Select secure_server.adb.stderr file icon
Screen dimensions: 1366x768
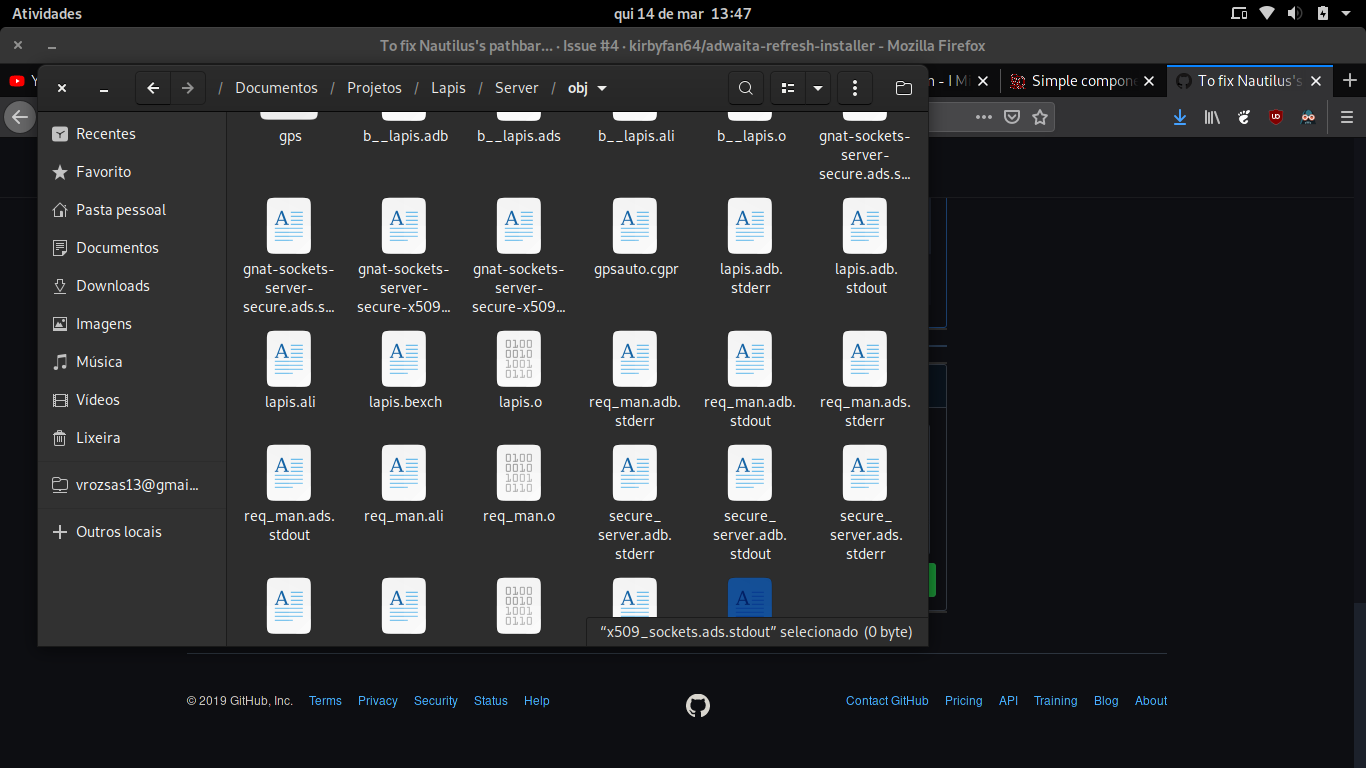(635, 473)
